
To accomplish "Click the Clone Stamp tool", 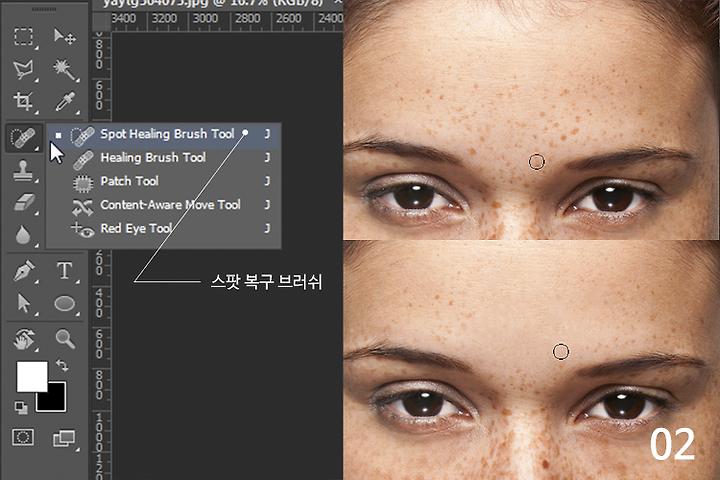I will [x=23, y=171].
